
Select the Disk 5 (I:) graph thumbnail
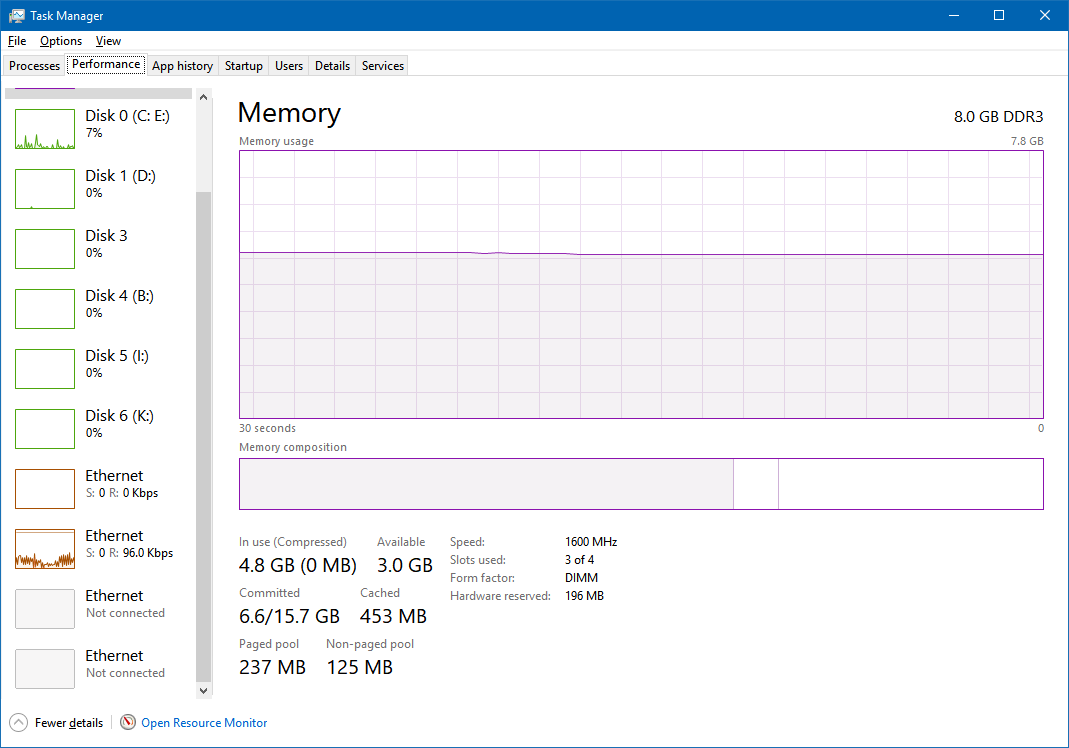click(45, 369)
